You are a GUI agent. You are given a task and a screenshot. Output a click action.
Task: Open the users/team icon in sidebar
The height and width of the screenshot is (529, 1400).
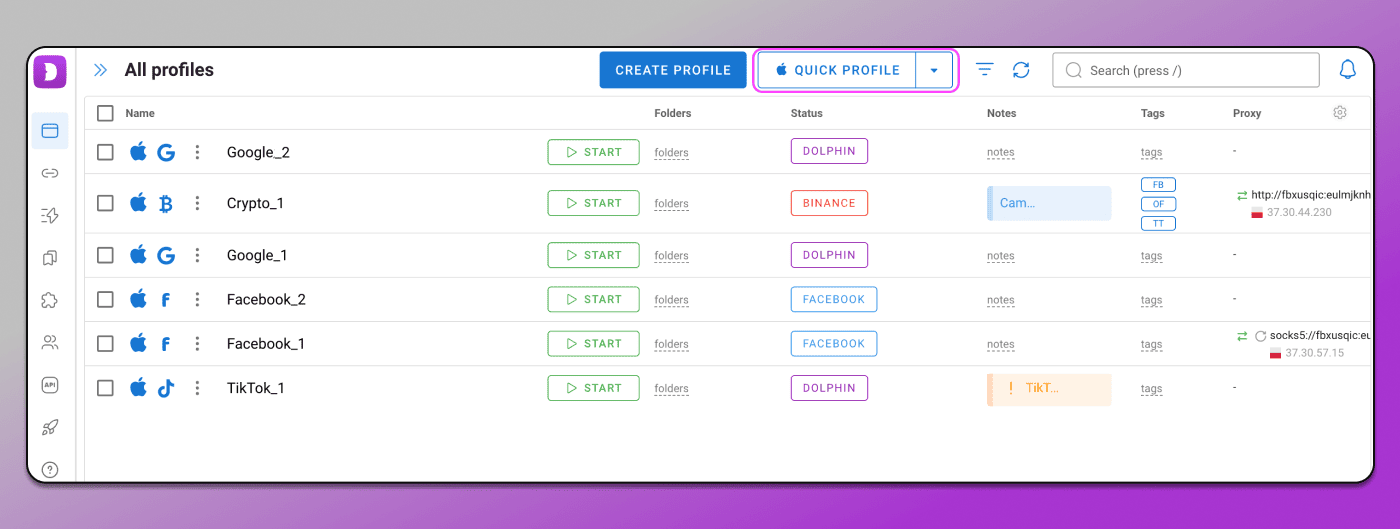tap(50, 343)
